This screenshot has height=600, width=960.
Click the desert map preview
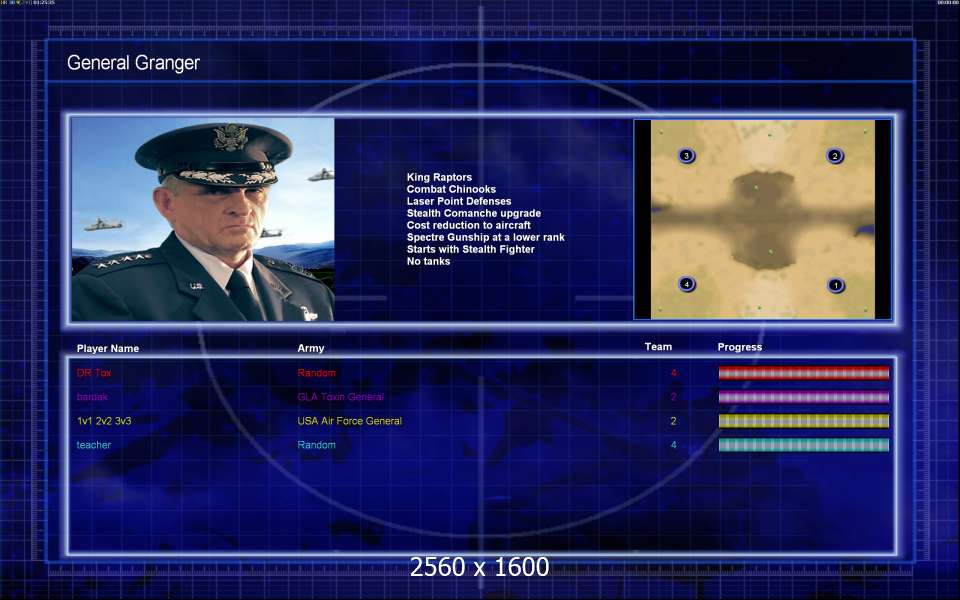pos(762,219)
